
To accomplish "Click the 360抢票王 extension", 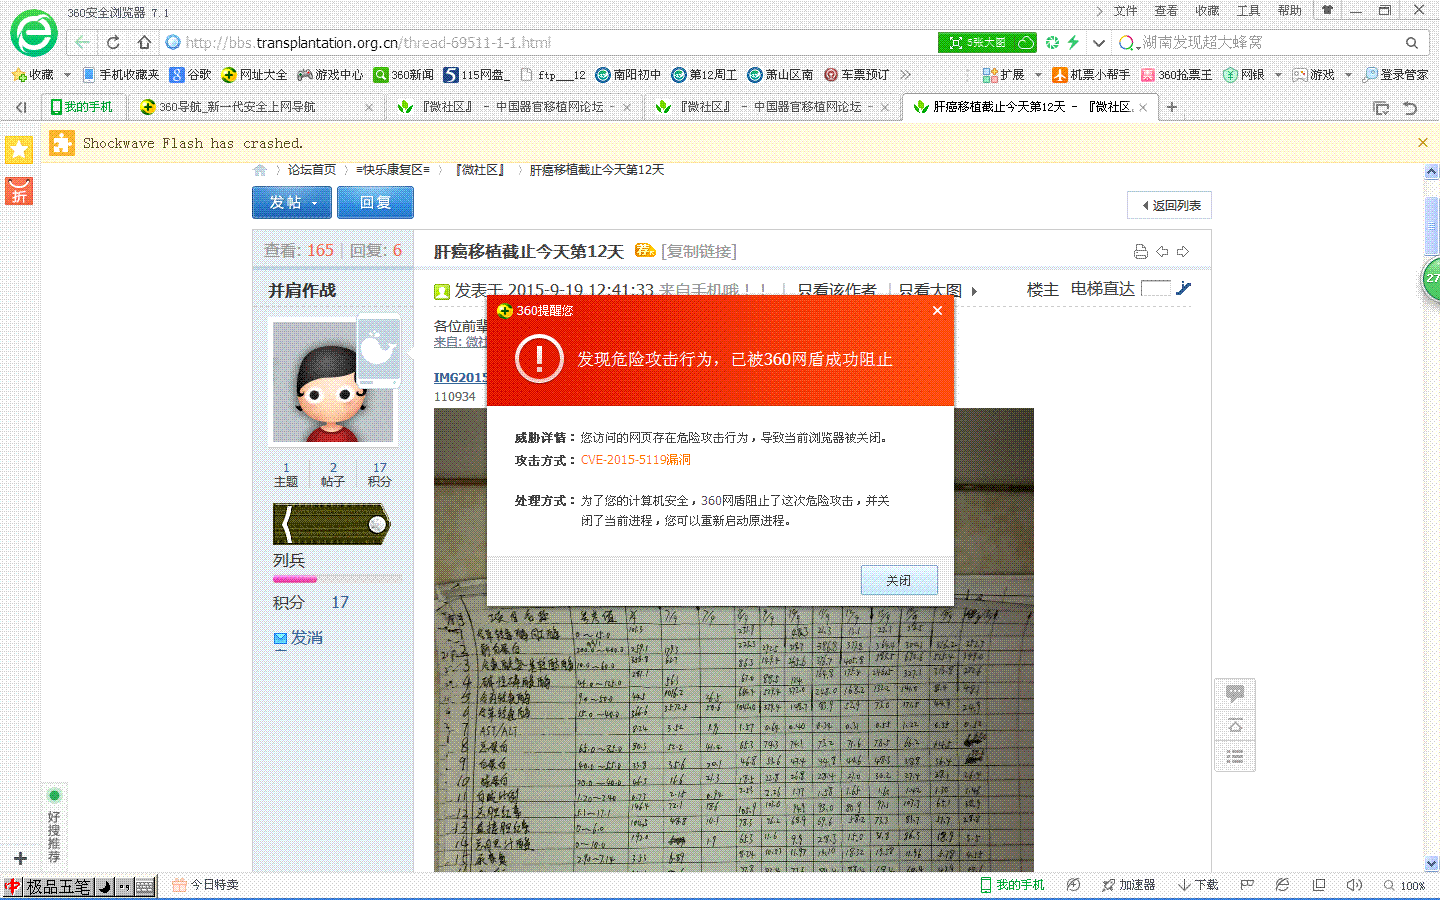I will (x=1177, y=75).
